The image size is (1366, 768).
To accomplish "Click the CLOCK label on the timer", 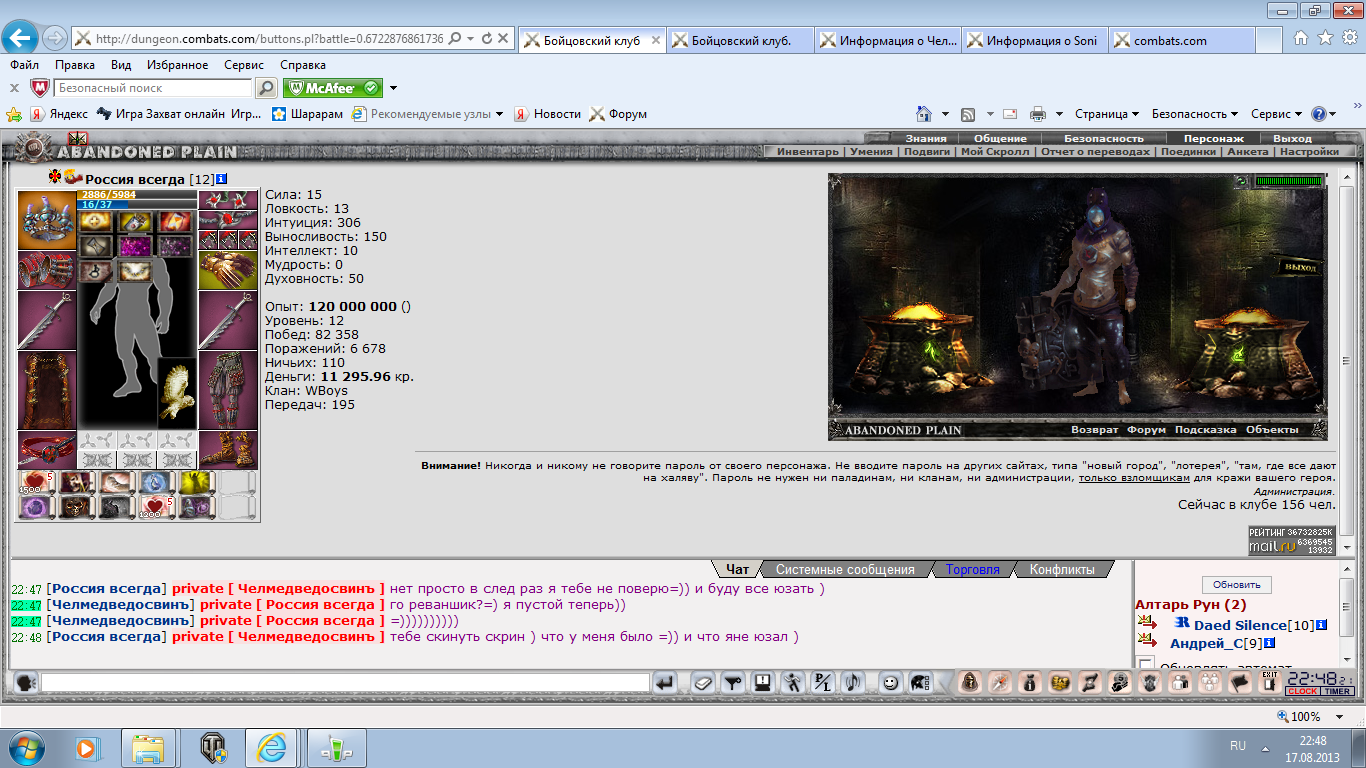I will pyautogui.click(x=1302, y=691).
